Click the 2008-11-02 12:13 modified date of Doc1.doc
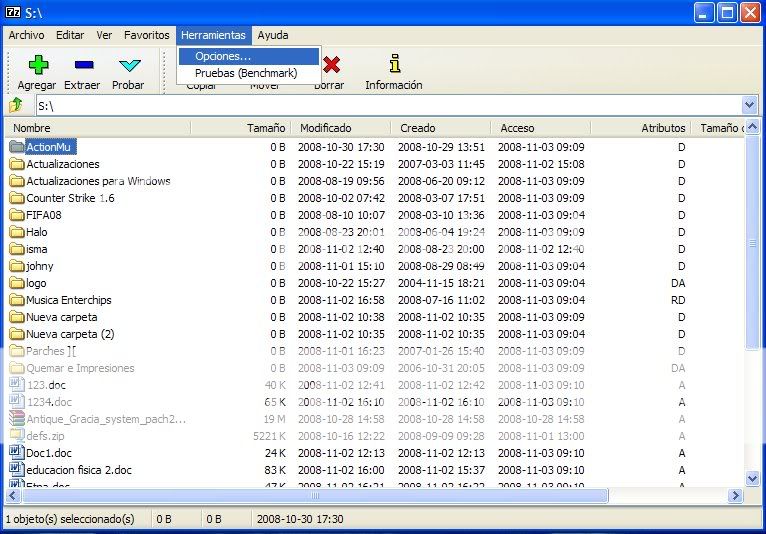 341,453
